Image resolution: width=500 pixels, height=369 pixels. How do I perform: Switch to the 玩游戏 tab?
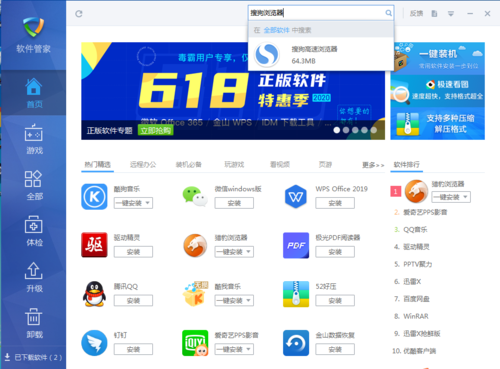pos(234,164)
